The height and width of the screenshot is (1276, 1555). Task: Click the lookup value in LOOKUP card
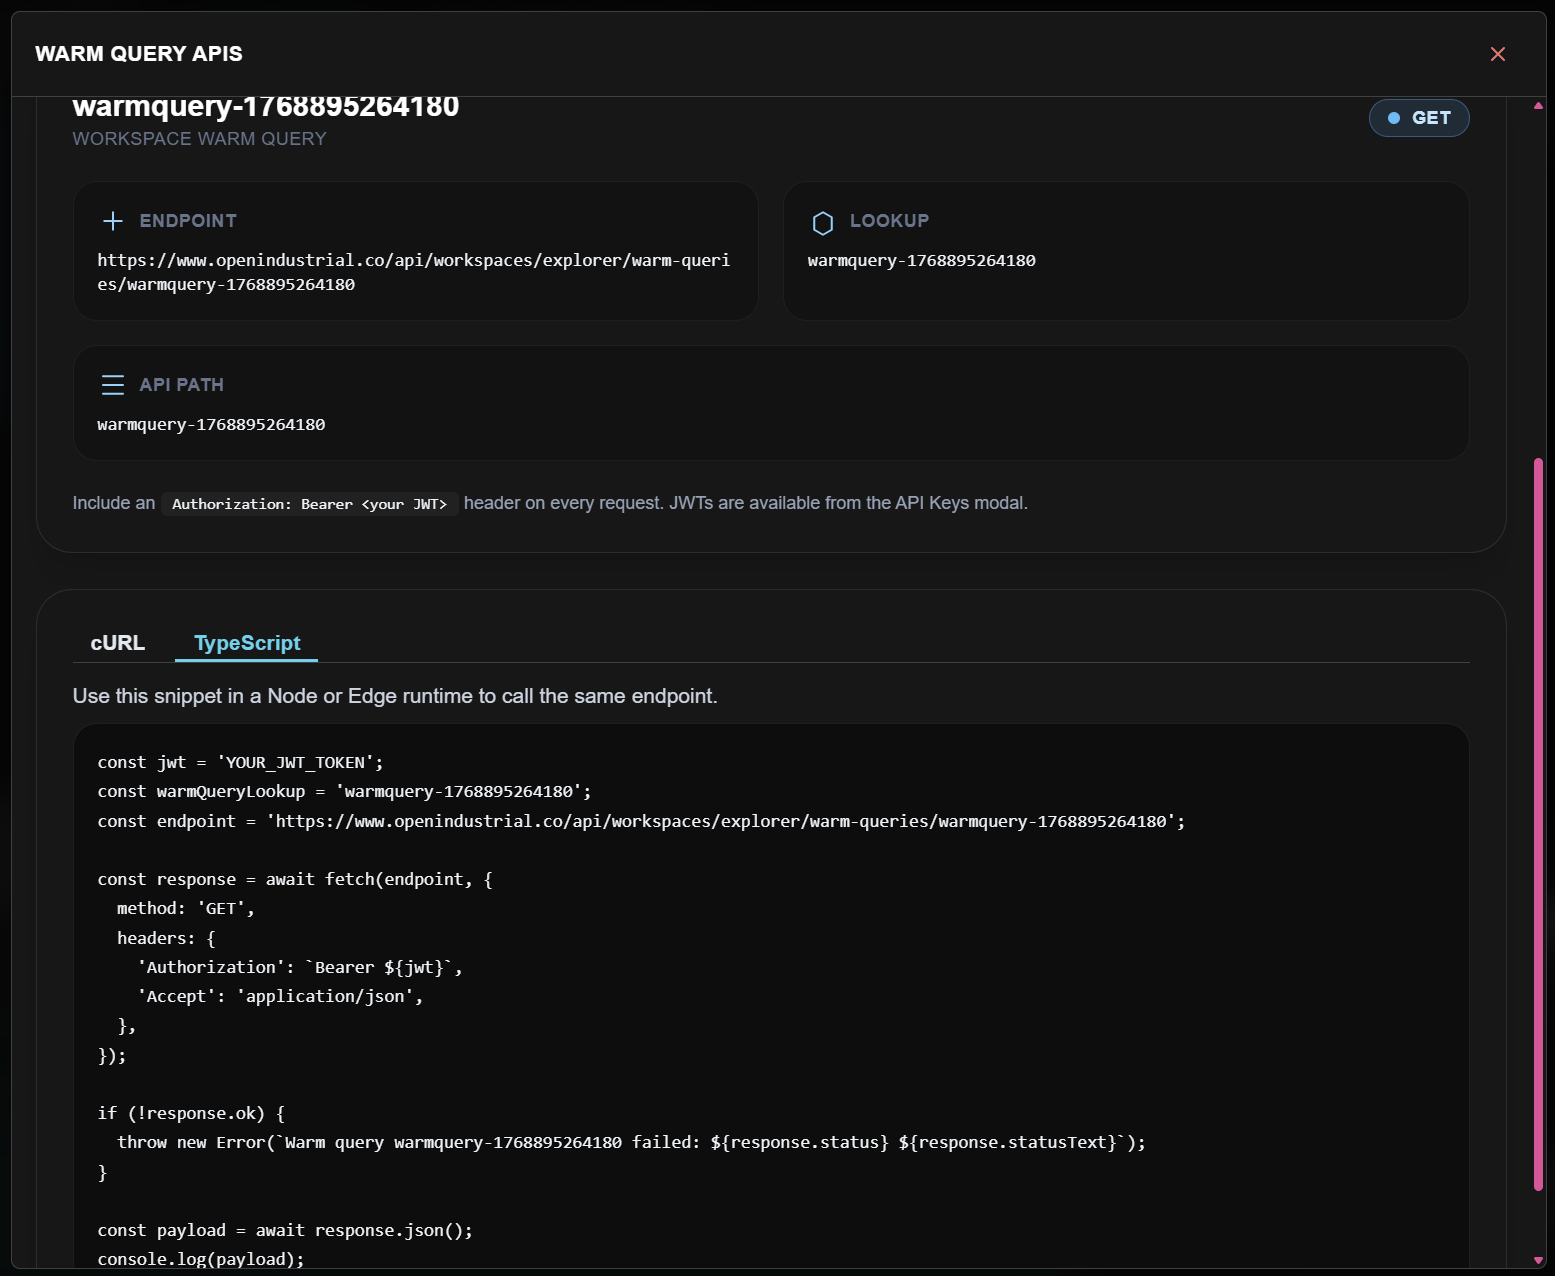coord(921,260)
